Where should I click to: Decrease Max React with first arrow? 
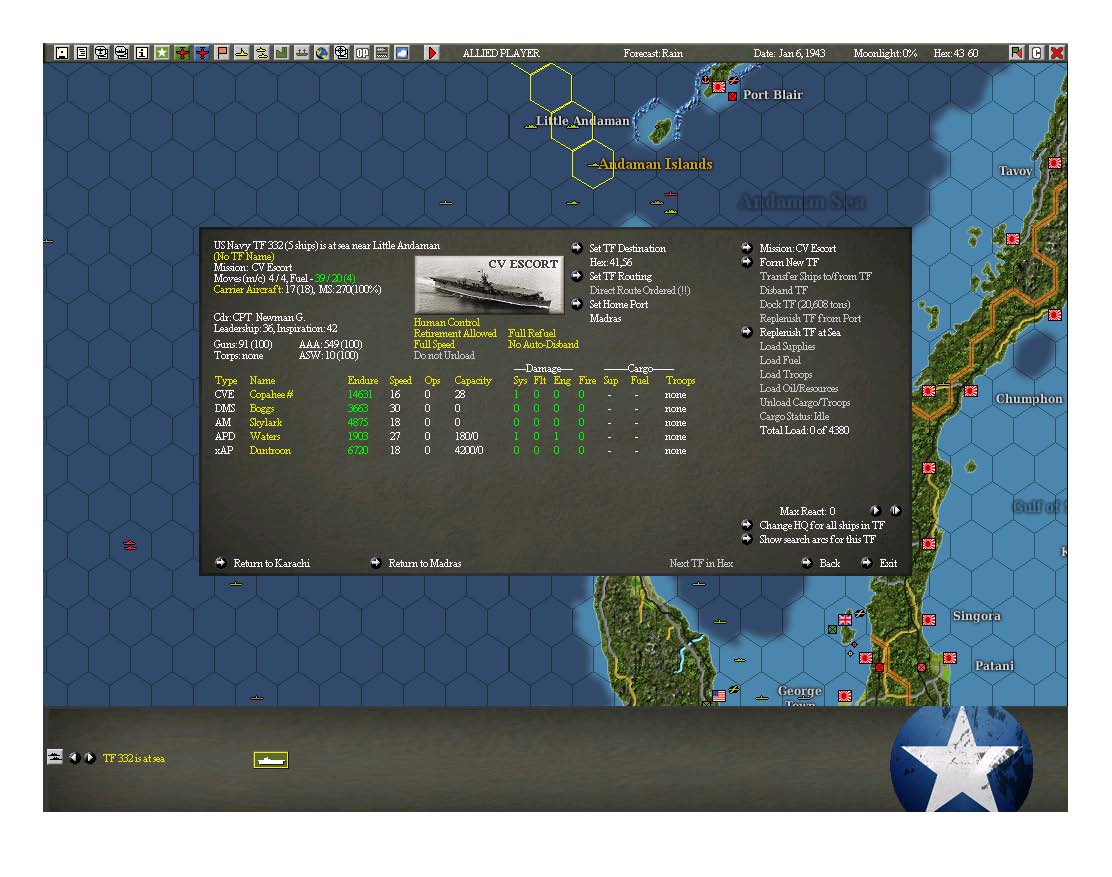click(x=875, y=510)
